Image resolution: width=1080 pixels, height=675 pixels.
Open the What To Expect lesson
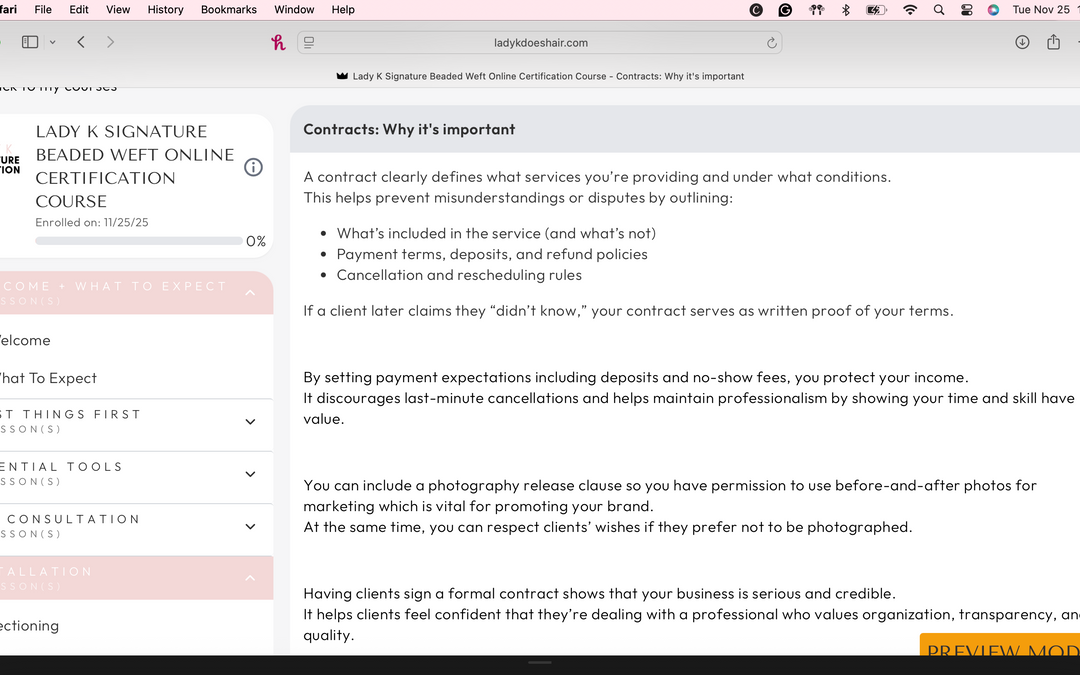pos(48,378)
